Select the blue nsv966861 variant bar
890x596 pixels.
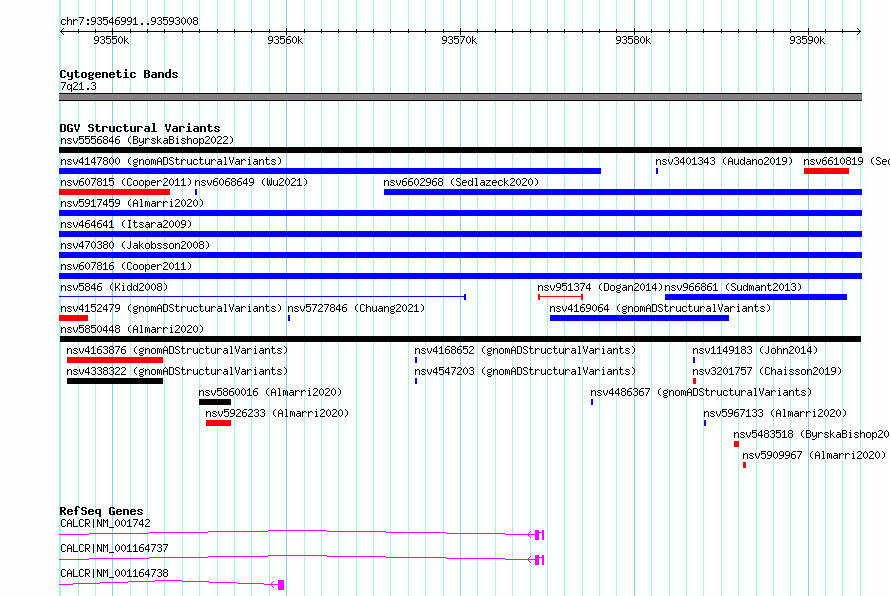756,297
